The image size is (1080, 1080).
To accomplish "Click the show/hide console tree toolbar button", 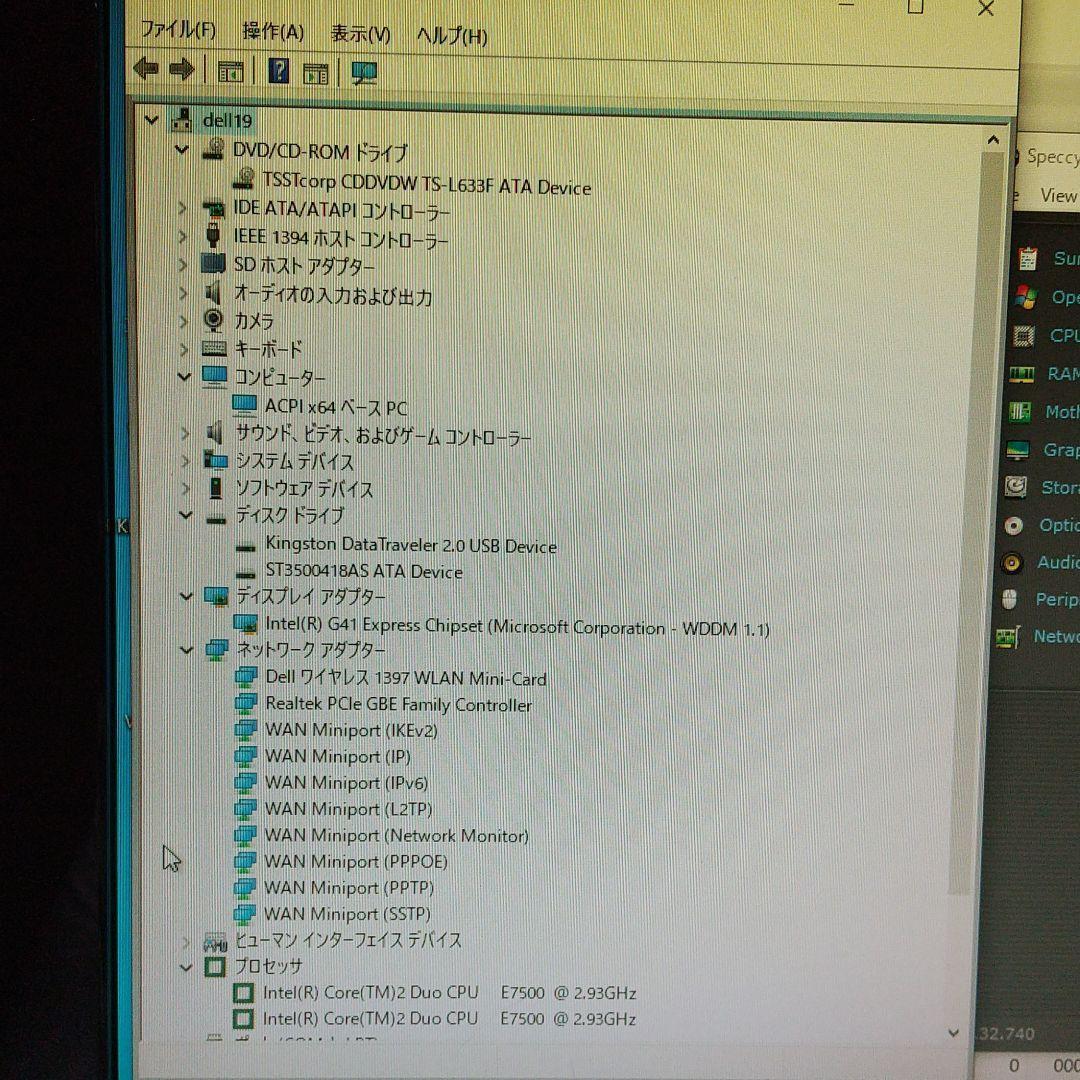I will 231,69.
